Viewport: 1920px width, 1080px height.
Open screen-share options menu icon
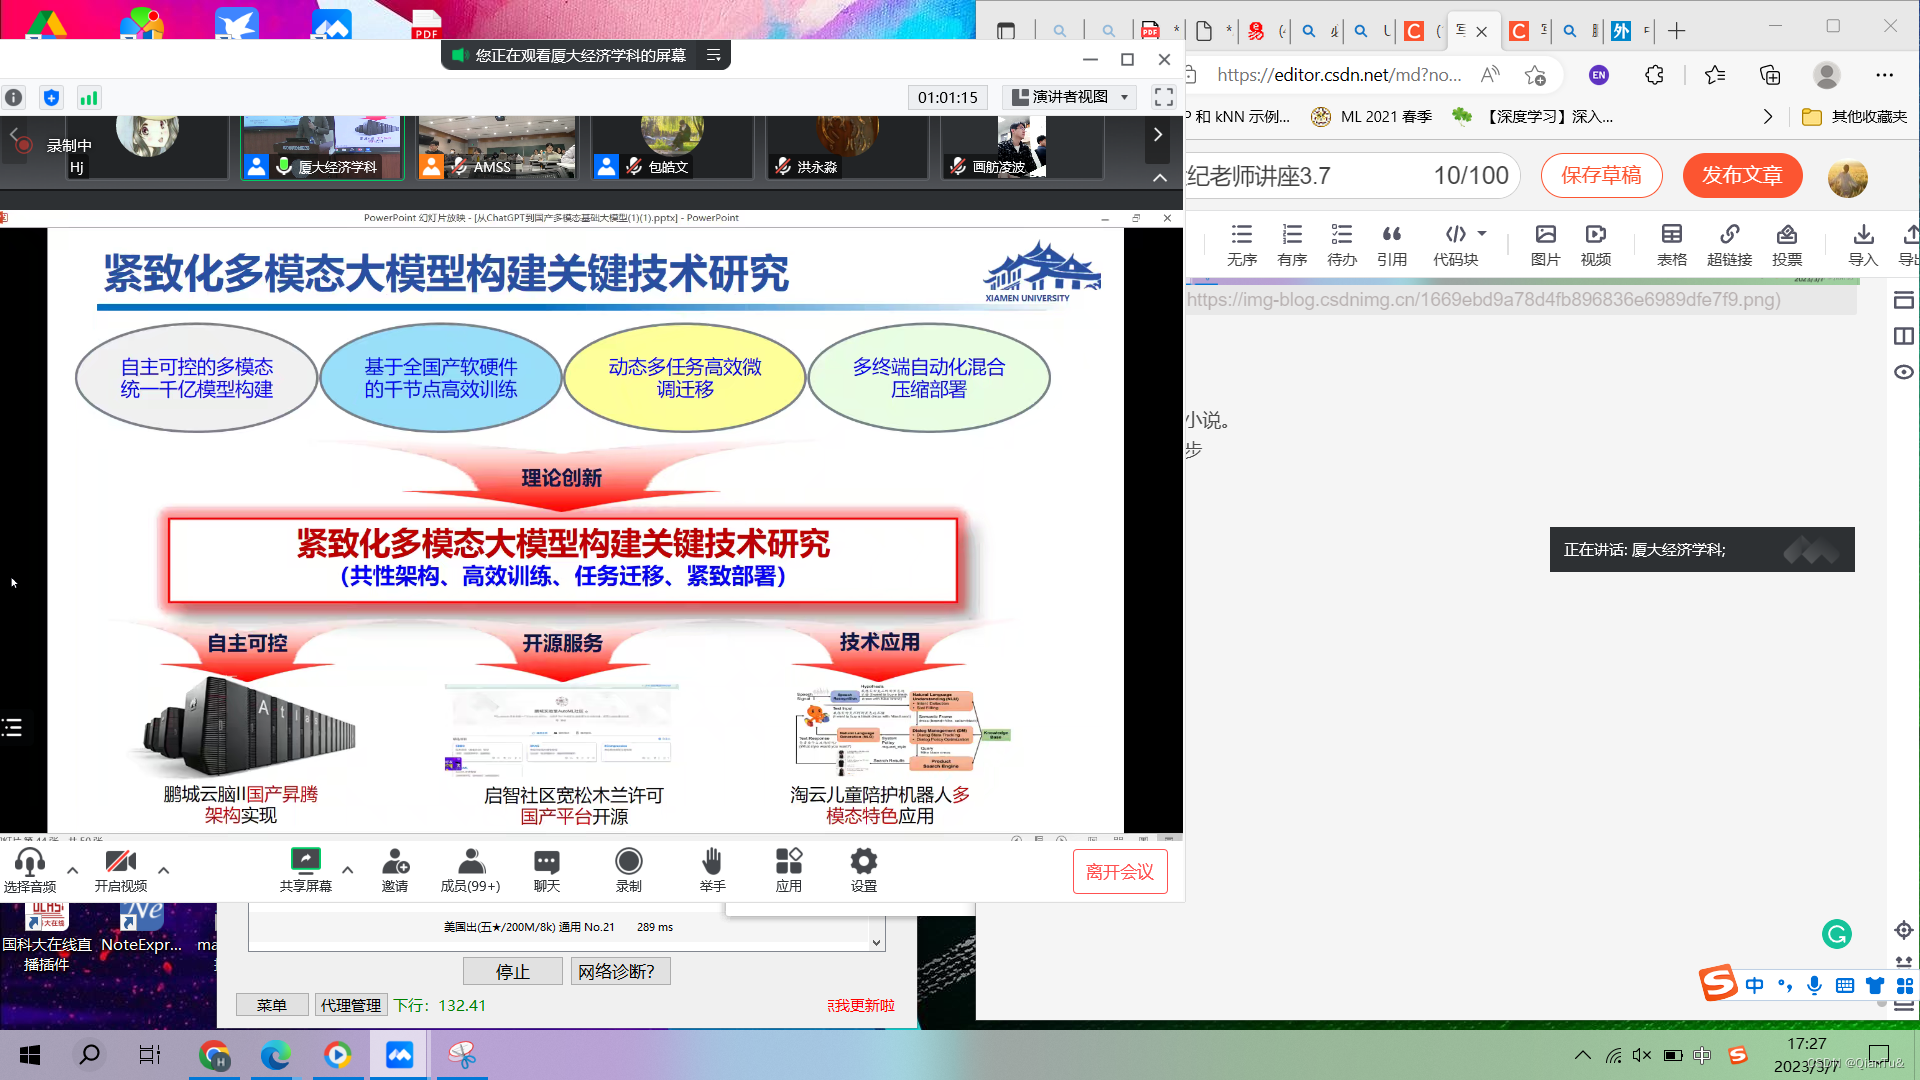714,55
